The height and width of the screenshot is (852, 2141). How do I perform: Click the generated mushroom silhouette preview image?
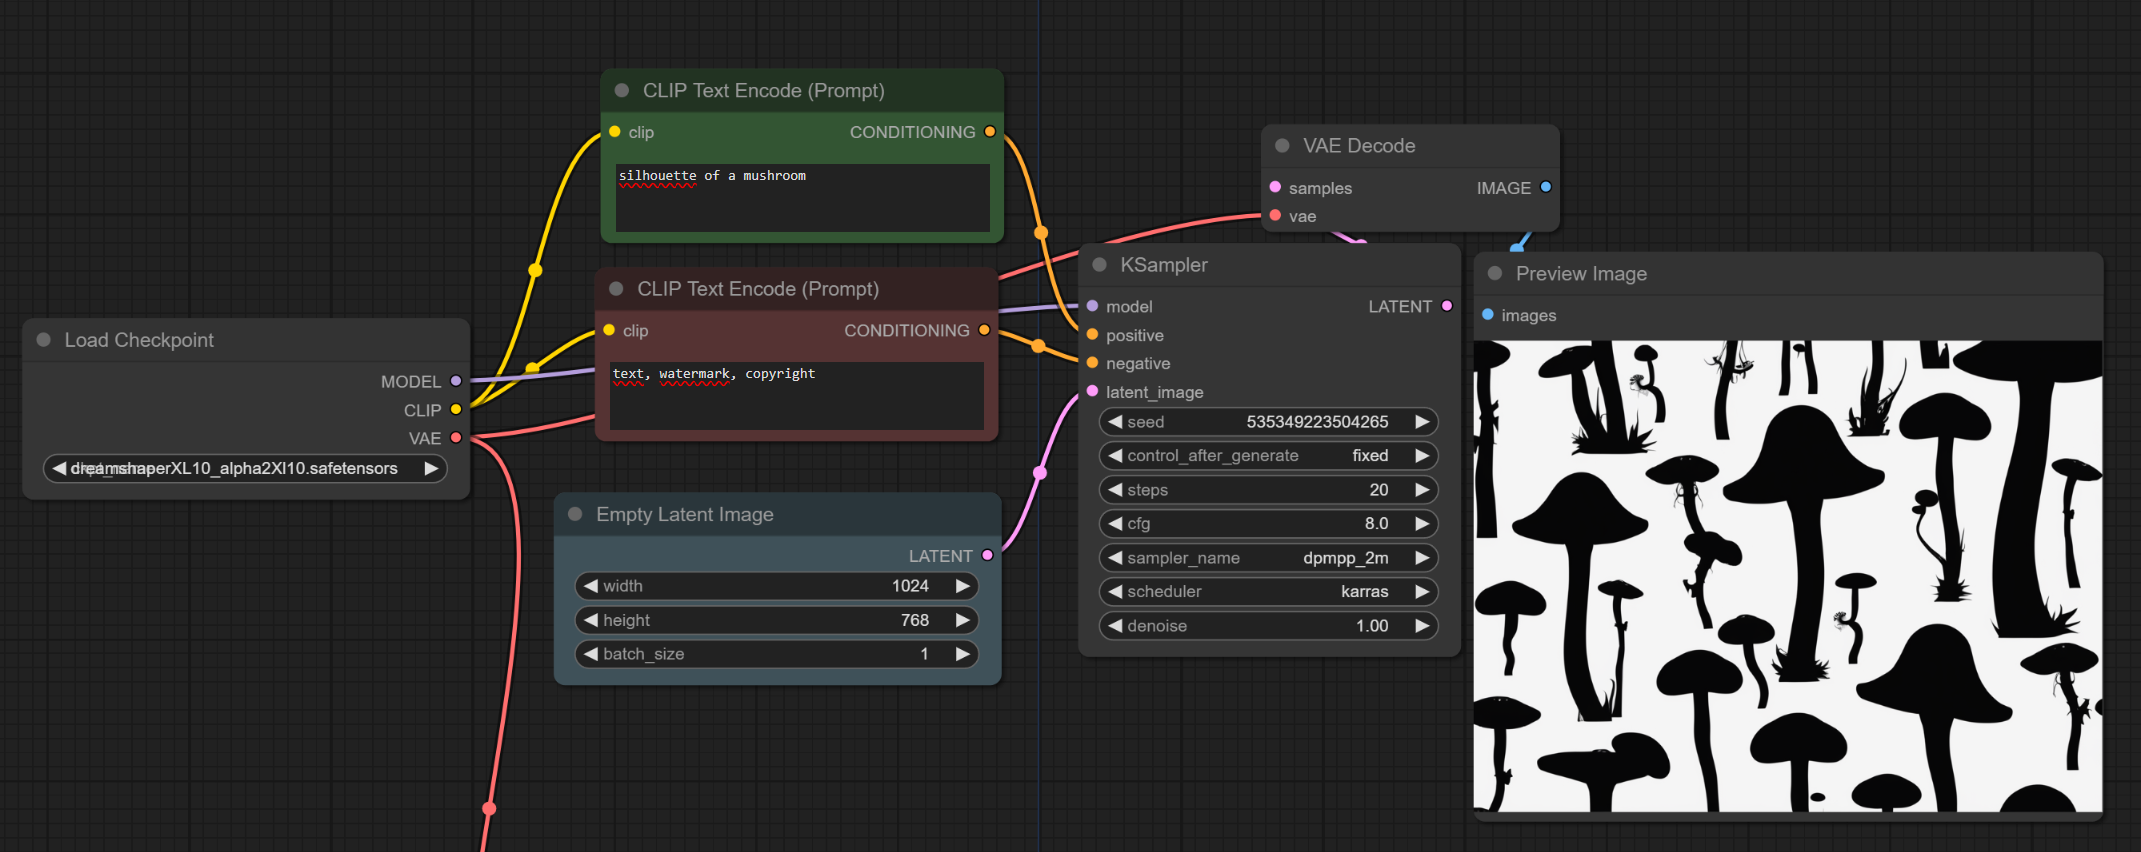(1787, 576)
